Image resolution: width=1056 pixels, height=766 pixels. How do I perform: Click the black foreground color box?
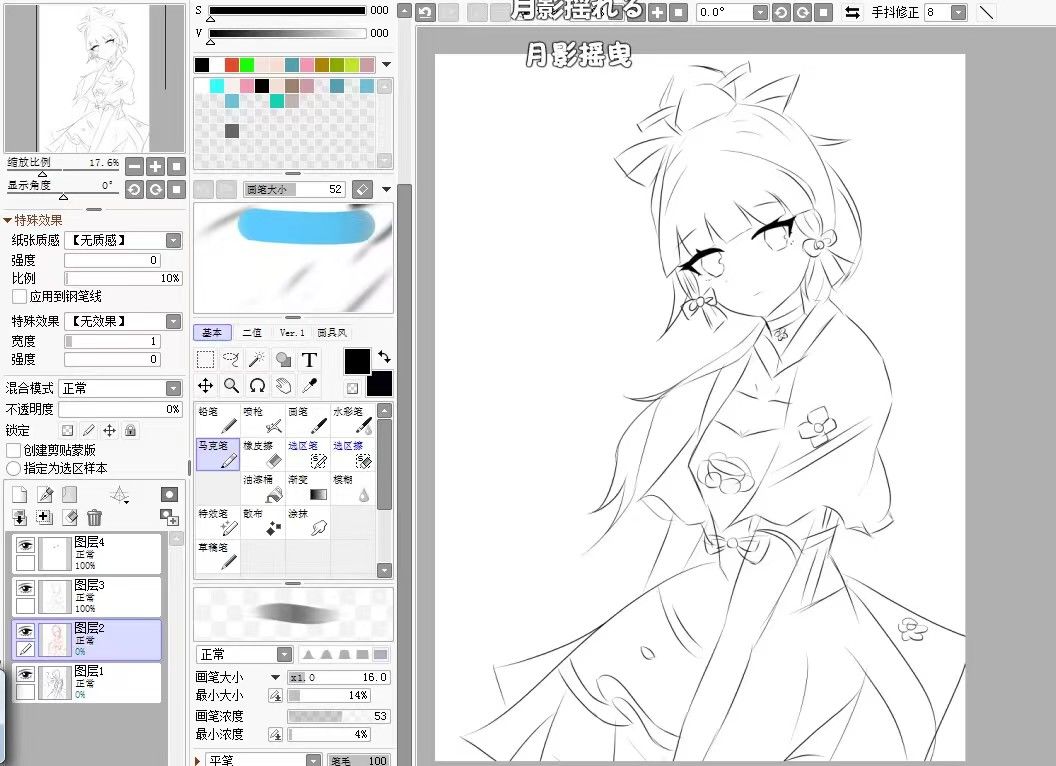[x=357, y=362]
